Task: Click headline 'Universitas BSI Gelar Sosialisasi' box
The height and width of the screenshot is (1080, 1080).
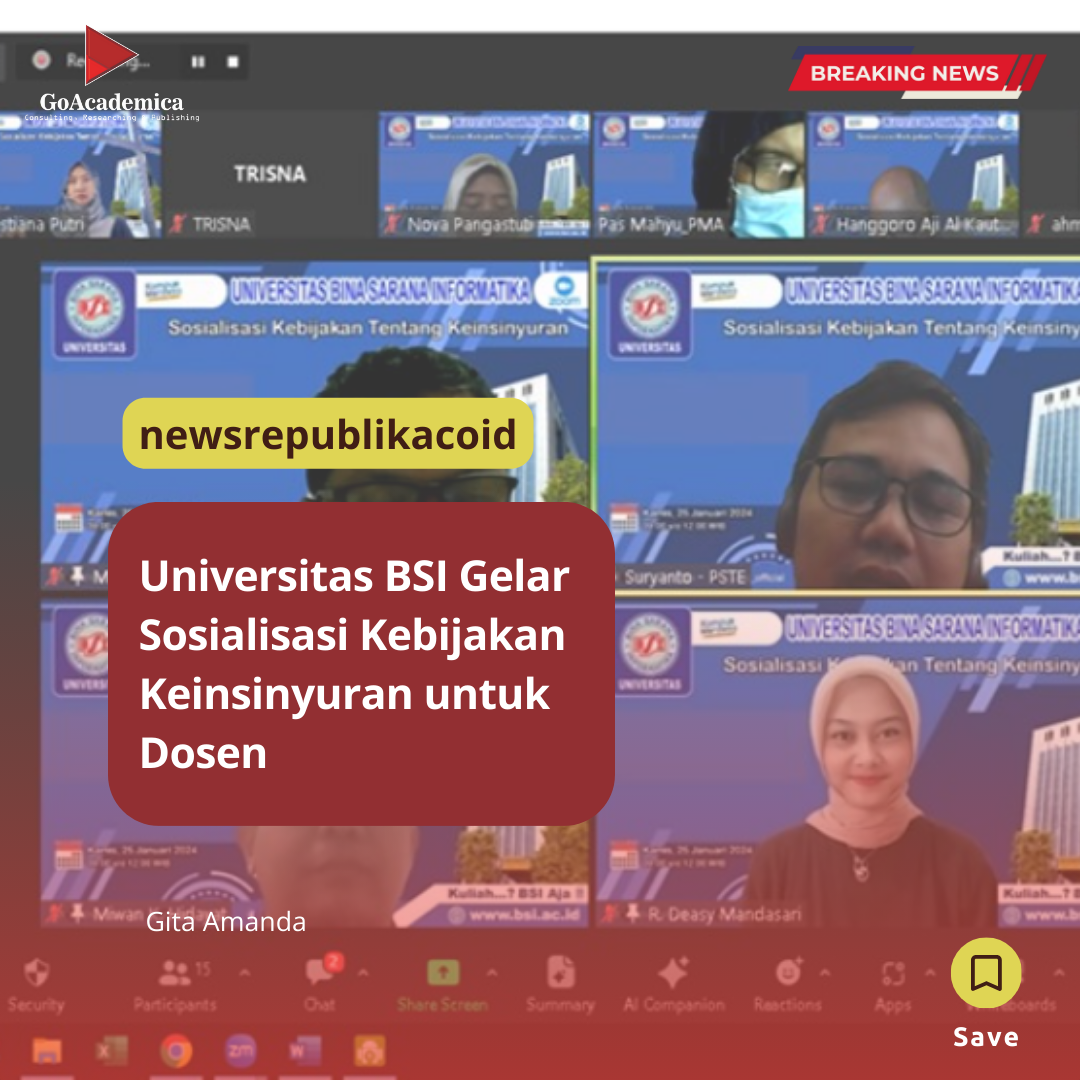Action: pos(361,663)
